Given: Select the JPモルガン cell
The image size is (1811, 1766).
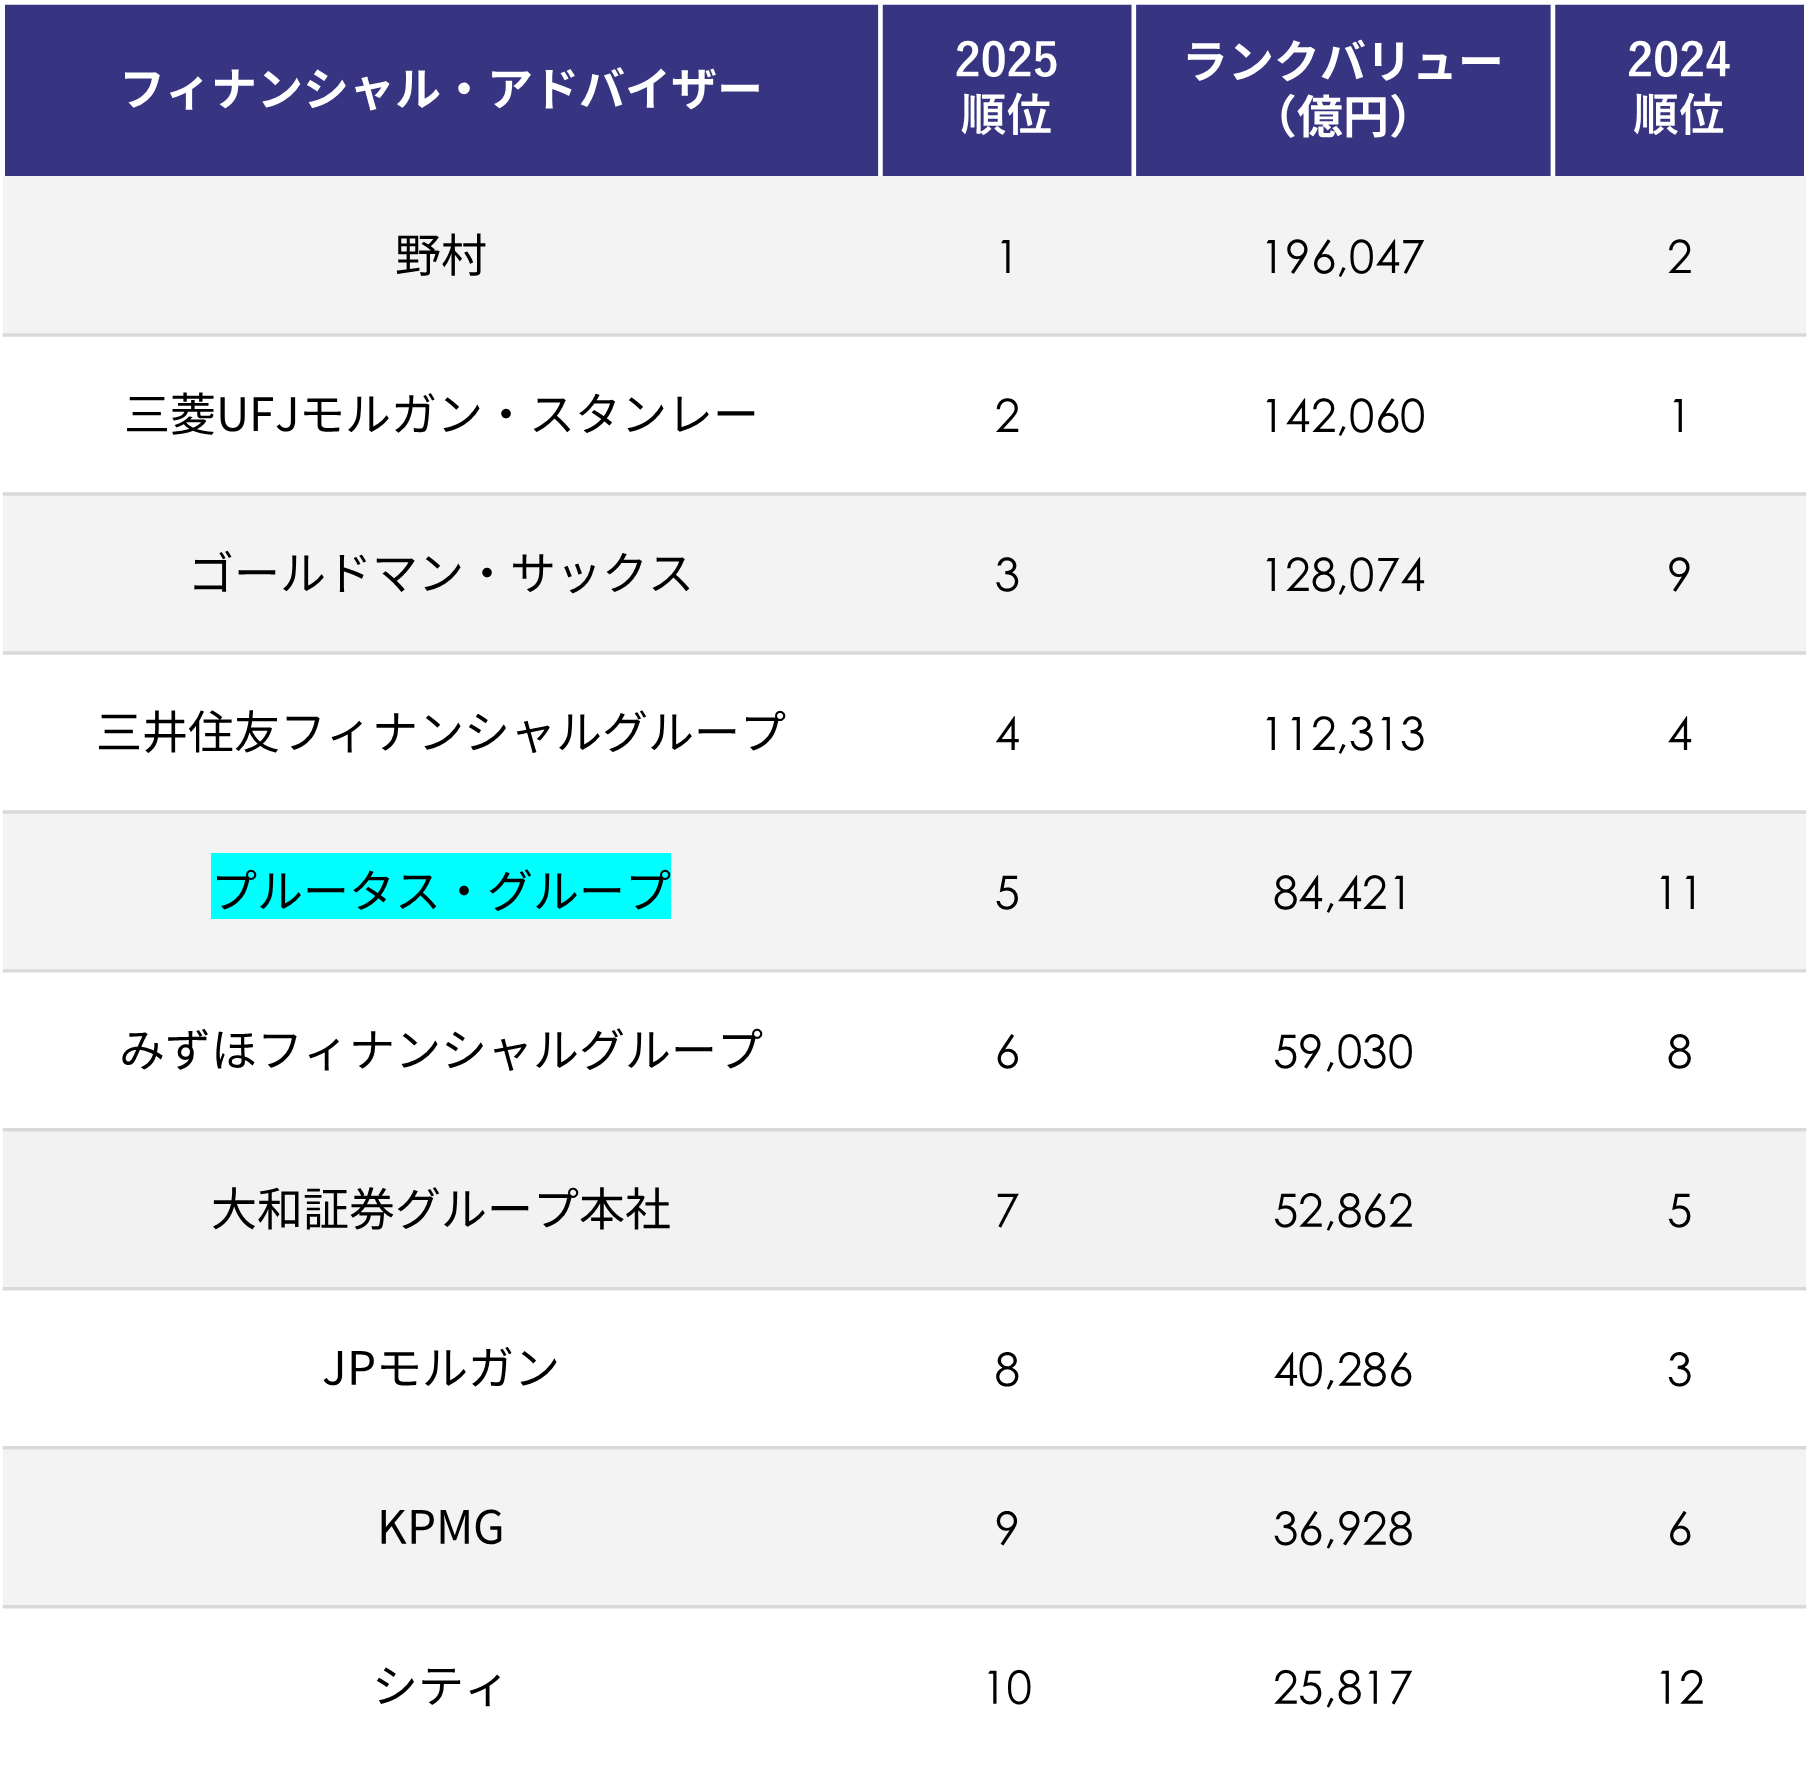Looking at the screenshot, I should coord(441,1369).
